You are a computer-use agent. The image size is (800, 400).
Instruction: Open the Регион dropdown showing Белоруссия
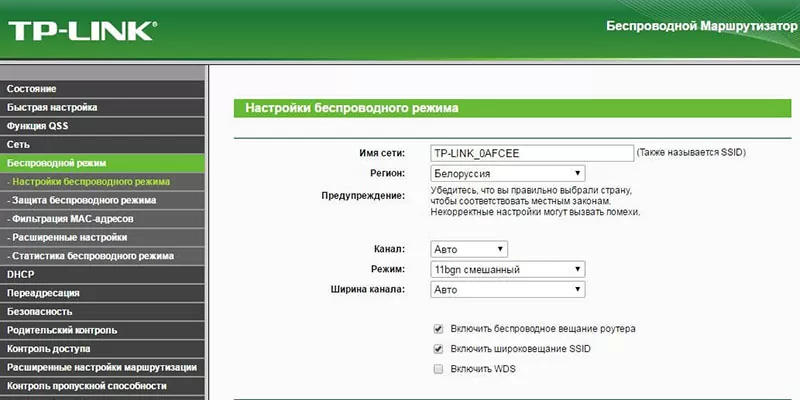(508, 173)
